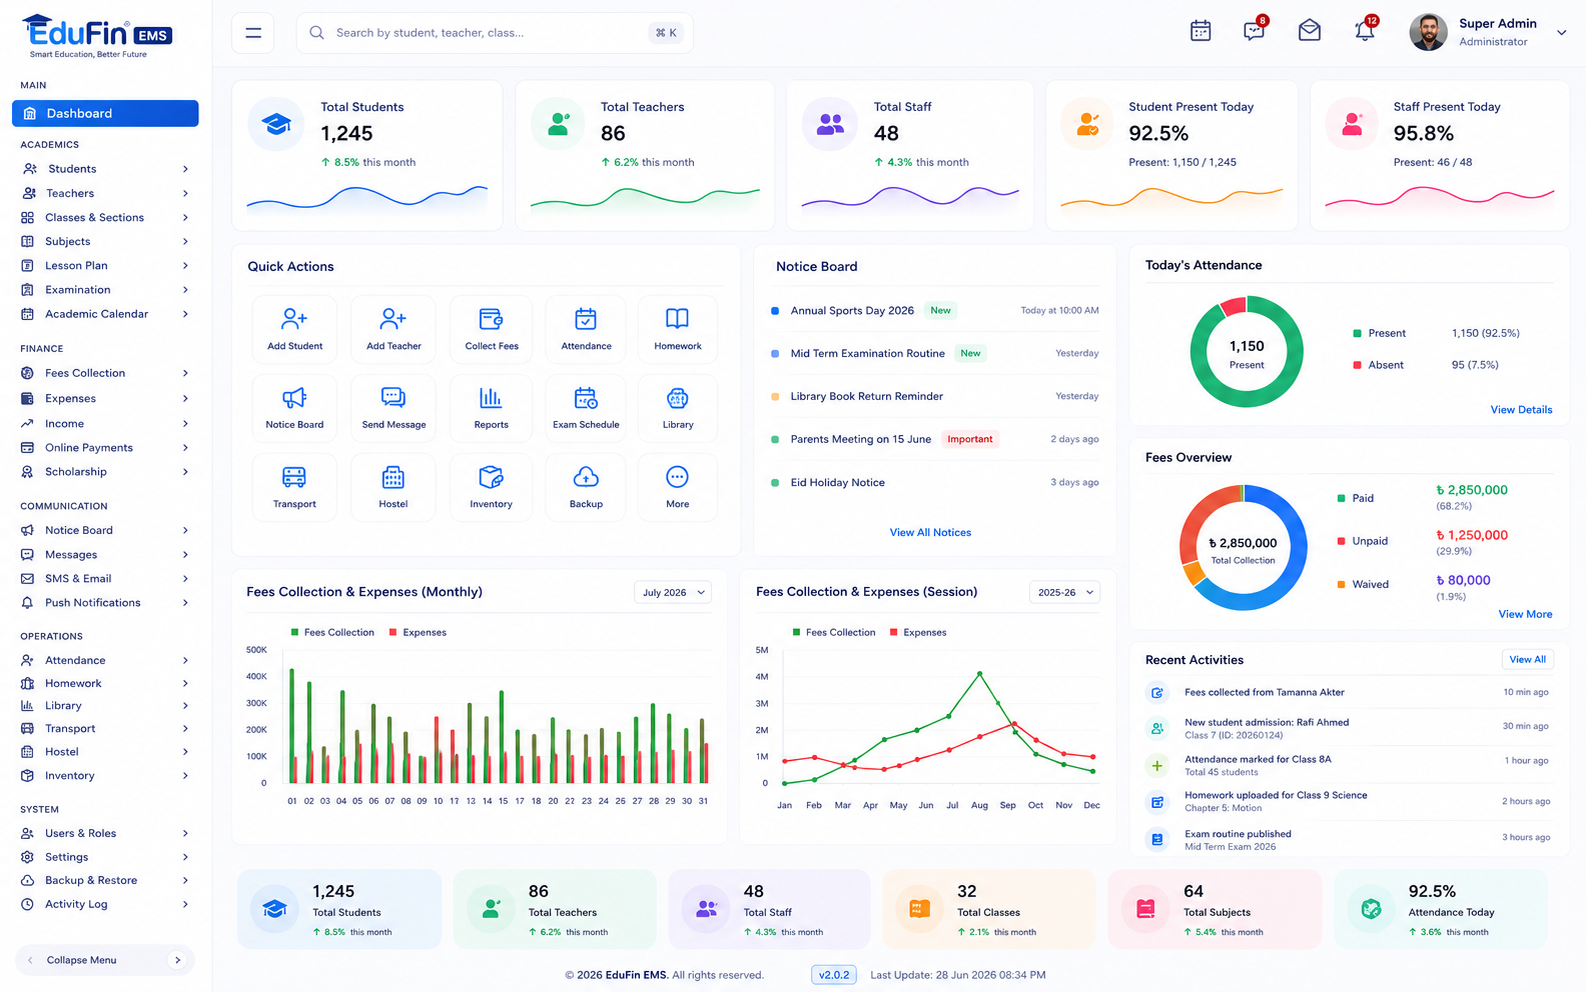1586x992 pixels.
Task: Click the Super Admin profile avatar
Action: tap(1428, 32)
